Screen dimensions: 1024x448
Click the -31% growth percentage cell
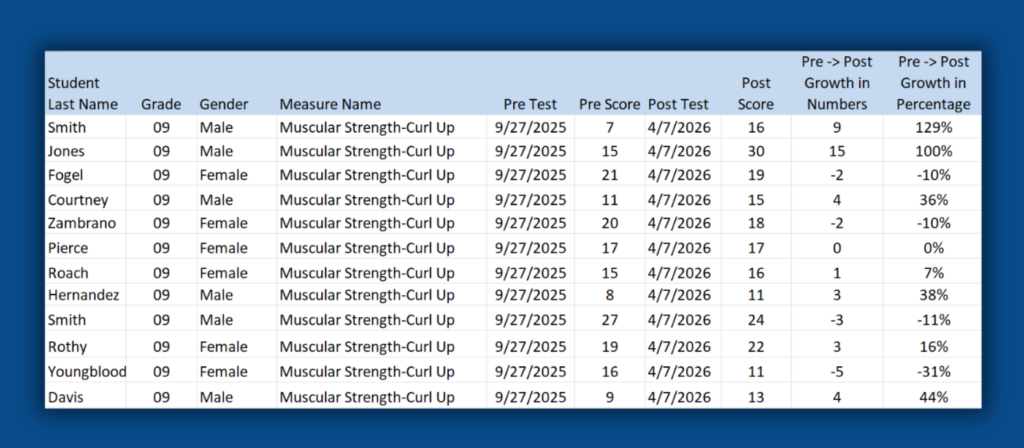coord(933,372)
